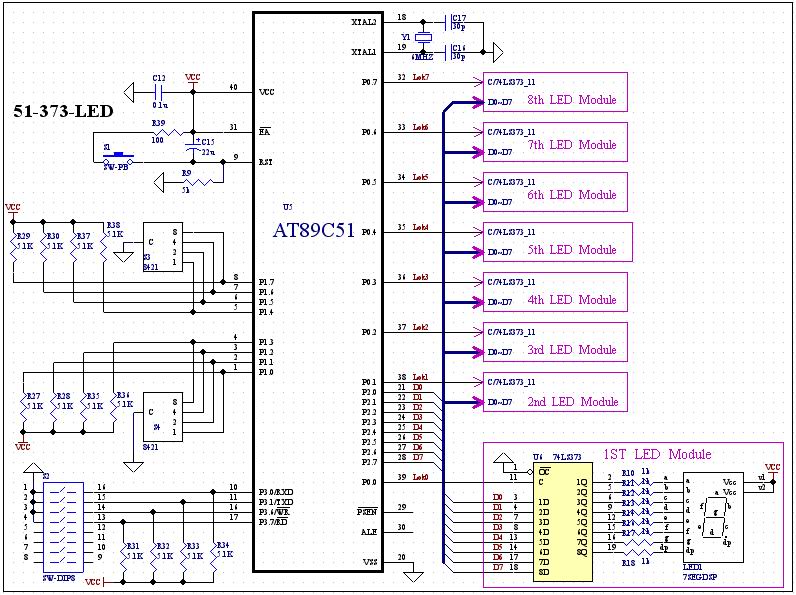The image size is (796, 595).
Task: Click the XTAL2 pin label
Action: coord(363,22)
